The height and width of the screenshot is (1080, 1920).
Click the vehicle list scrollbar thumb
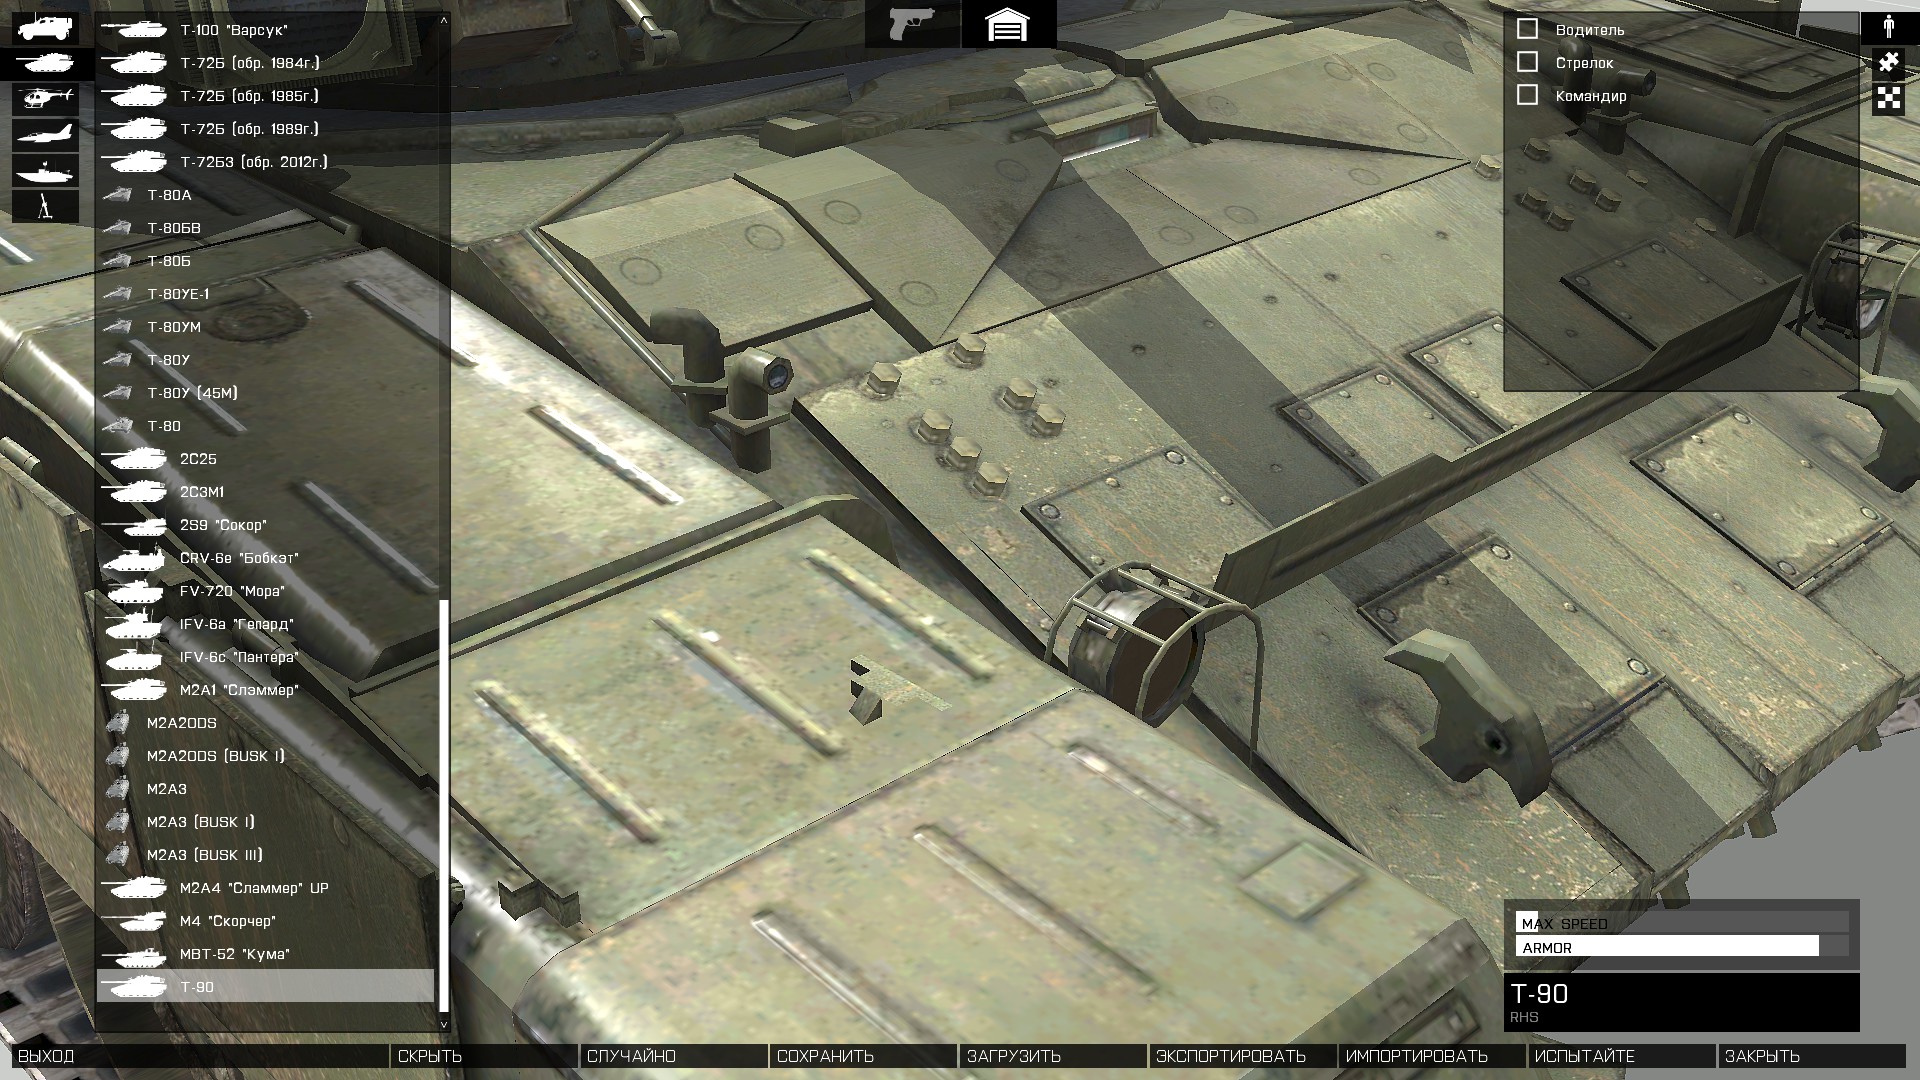pyautogui.click(x=444, y=805)
